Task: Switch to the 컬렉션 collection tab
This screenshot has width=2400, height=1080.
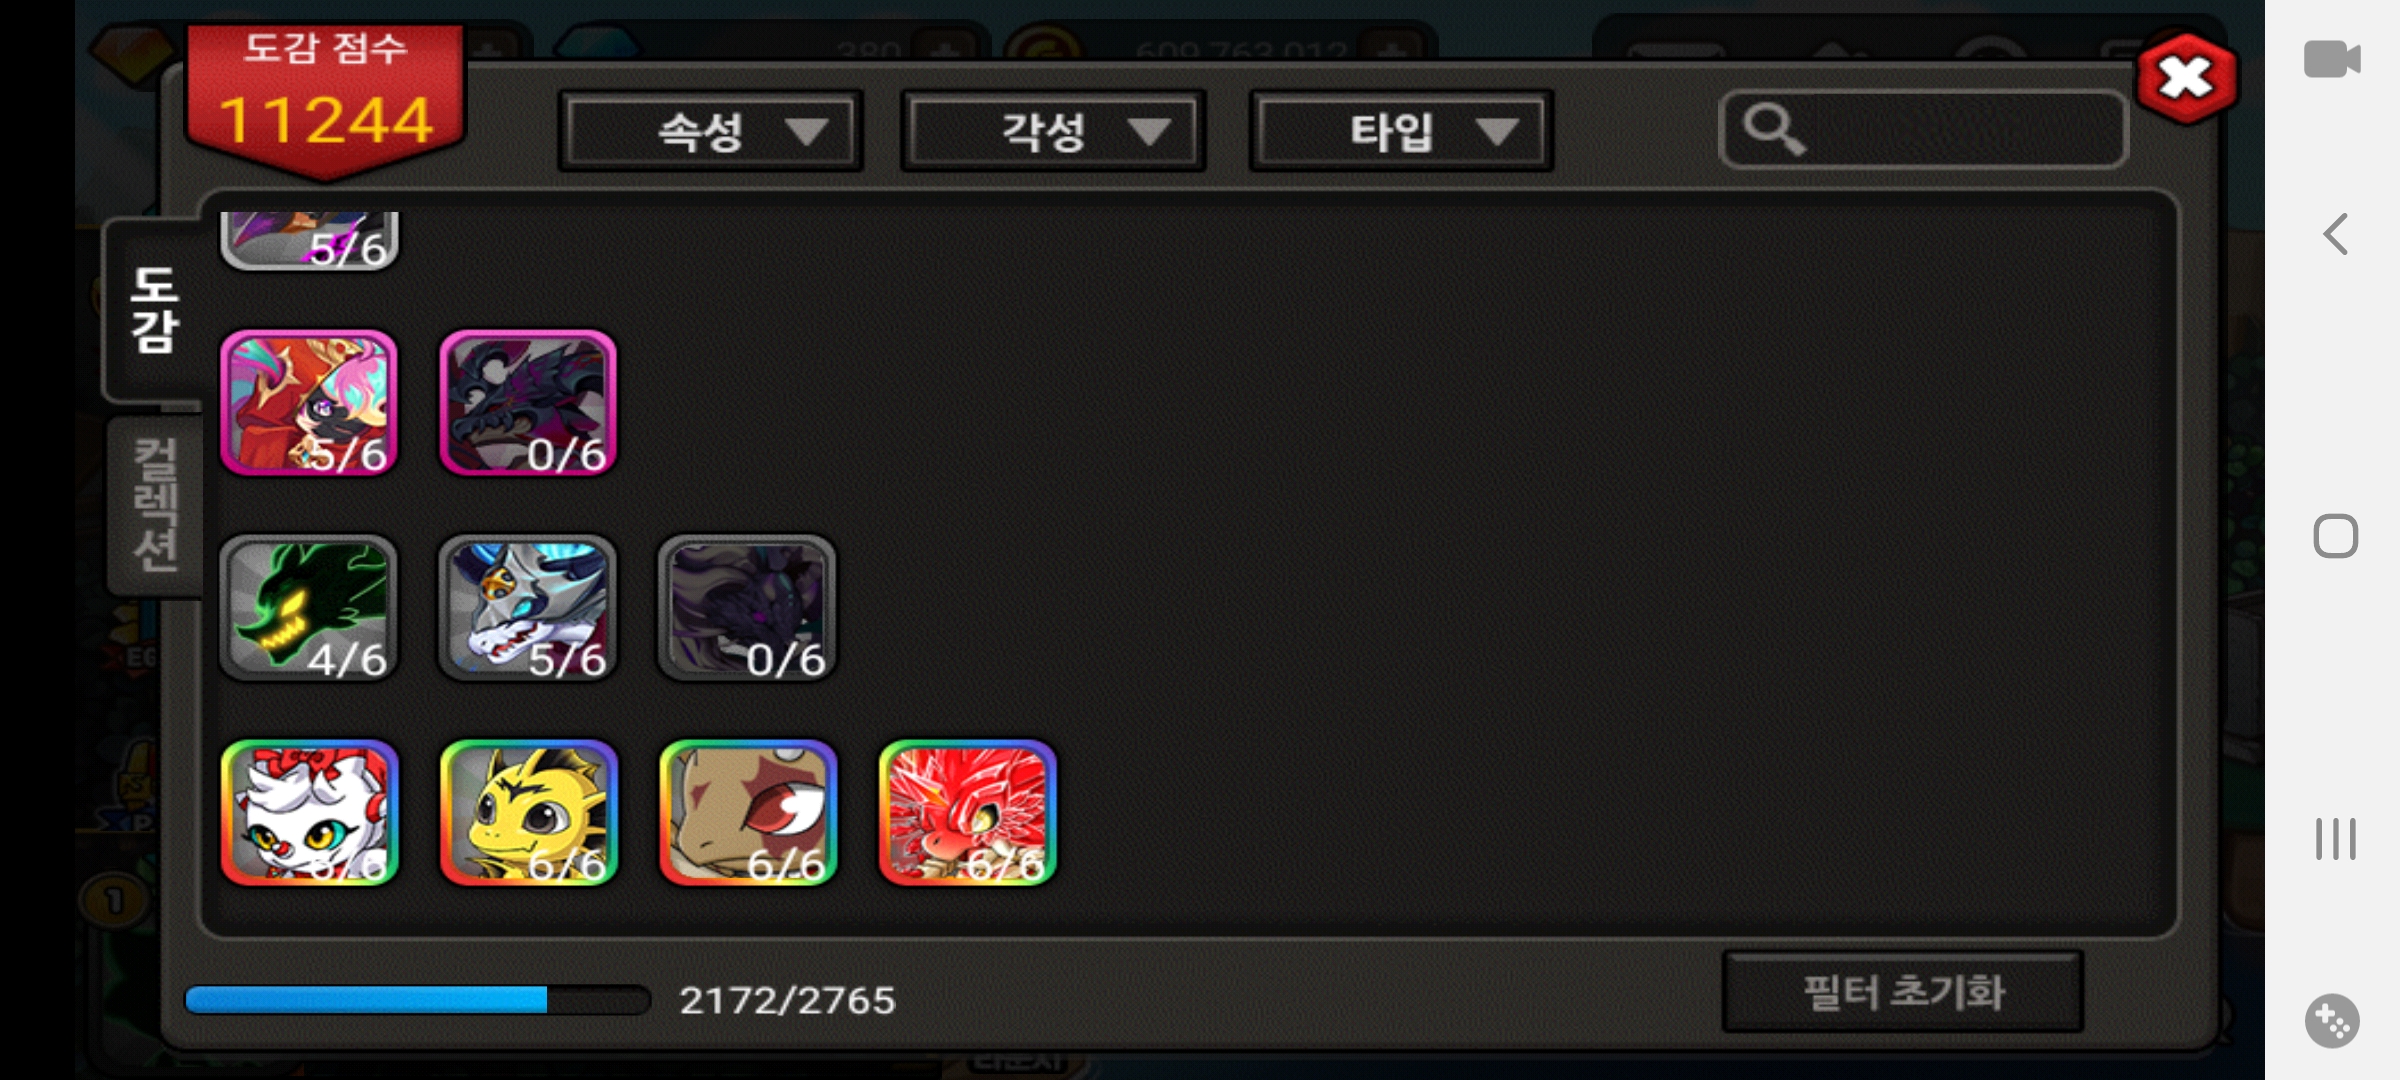Action: click(x=155, y=505)
